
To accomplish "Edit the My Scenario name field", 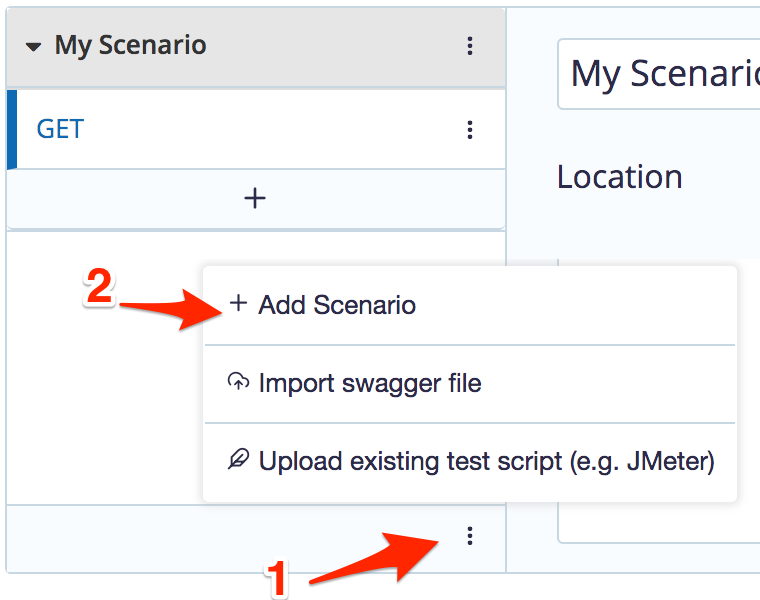I will 659,74.
